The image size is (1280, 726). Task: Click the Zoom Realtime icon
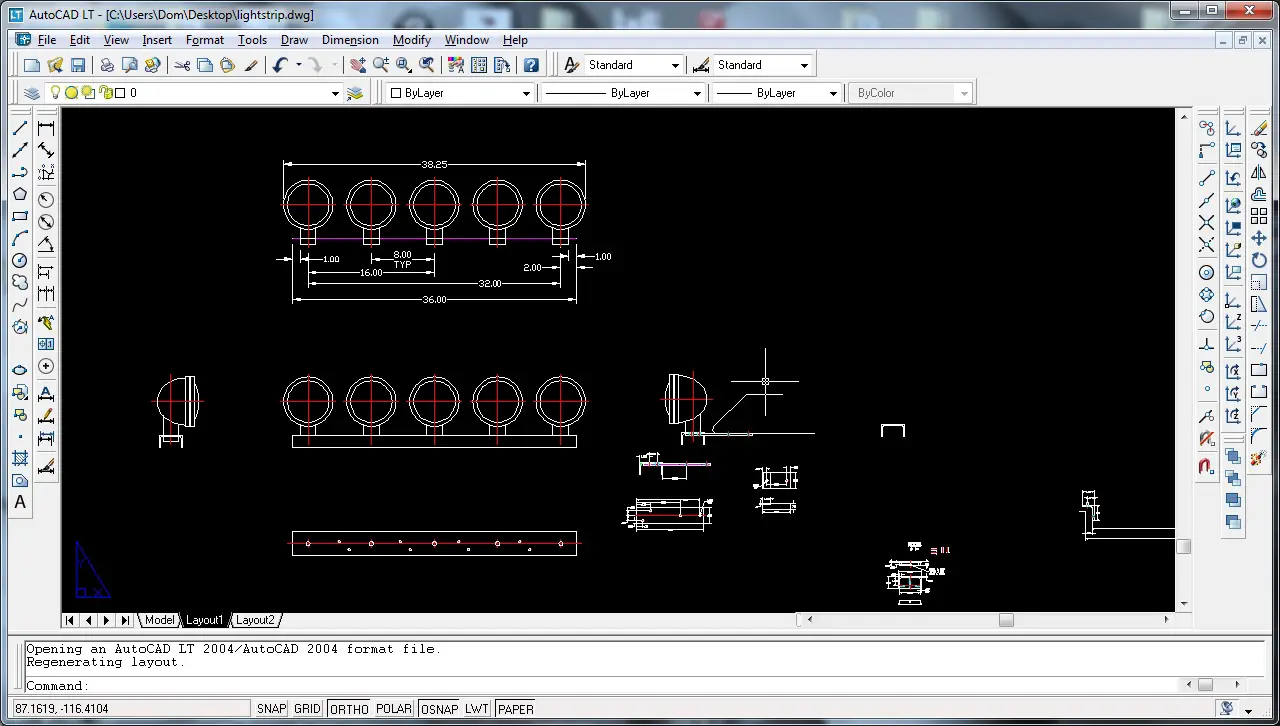point(381,65)
